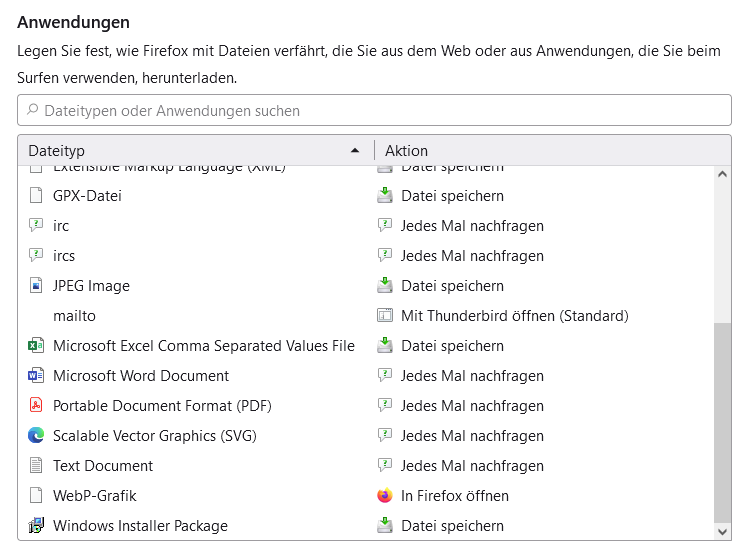Click the Microsoft Word Document icon
This screenshot has width=750, height=558.
click(36, 376)
